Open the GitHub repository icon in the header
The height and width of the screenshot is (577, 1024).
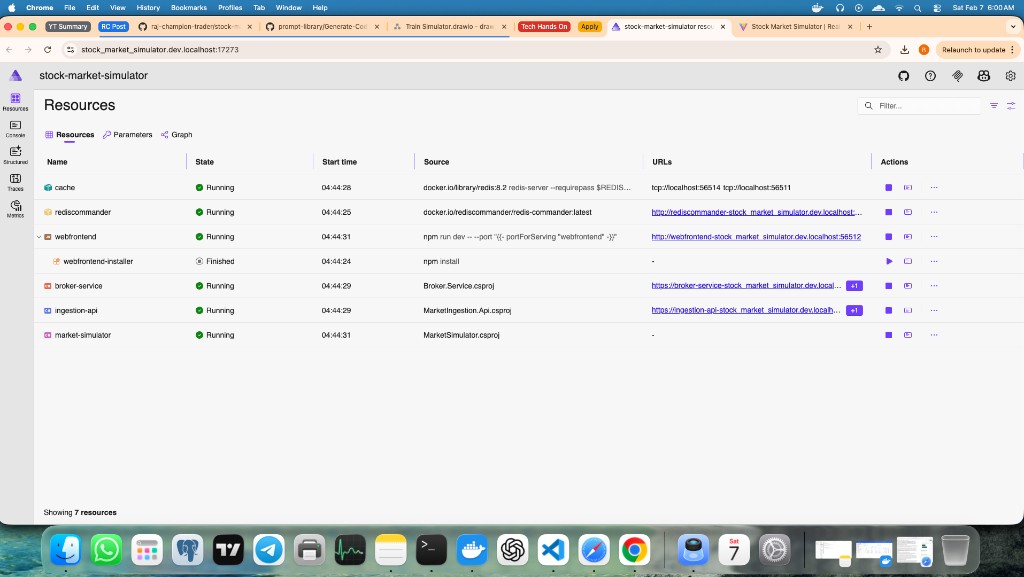coord(903,75)
